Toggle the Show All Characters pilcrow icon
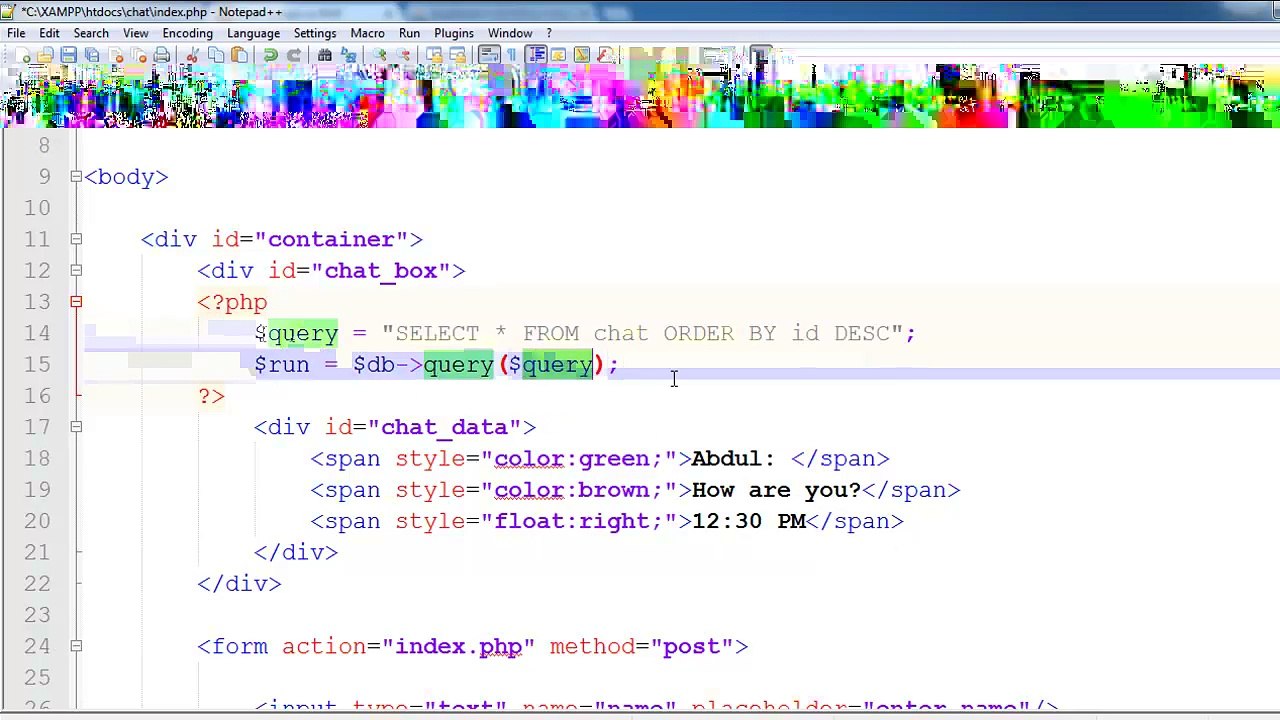 tap(512, 55)
